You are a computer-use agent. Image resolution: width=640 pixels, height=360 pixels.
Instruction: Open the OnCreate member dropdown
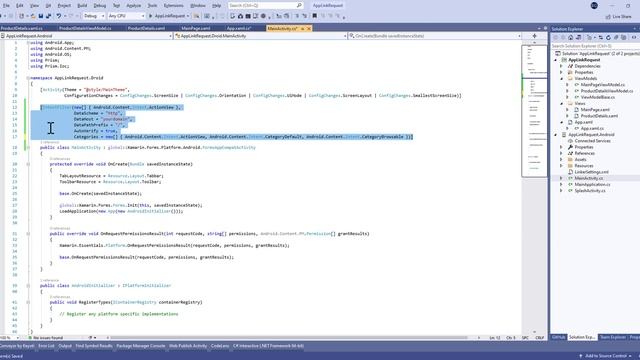tap(435, 36)
